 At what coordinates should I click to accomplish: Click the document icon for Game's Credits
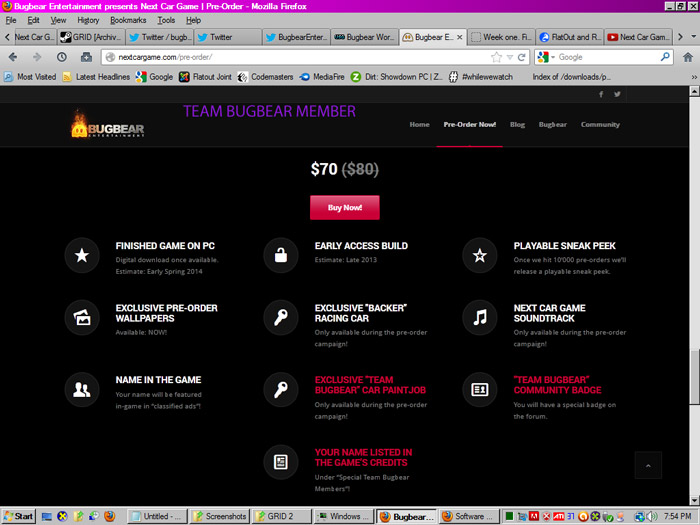281,462
